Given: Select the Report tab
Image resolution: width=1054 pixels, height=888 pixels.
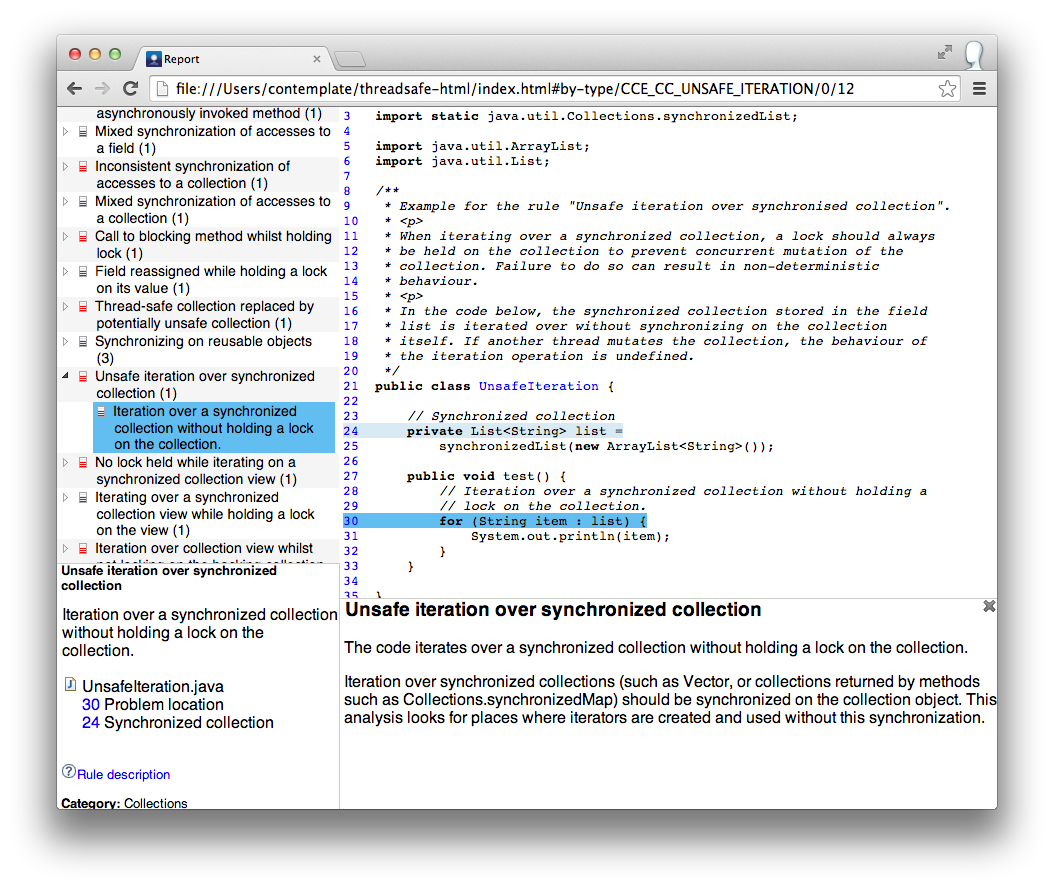Looking at the screenshot, I should click(232, 59).
